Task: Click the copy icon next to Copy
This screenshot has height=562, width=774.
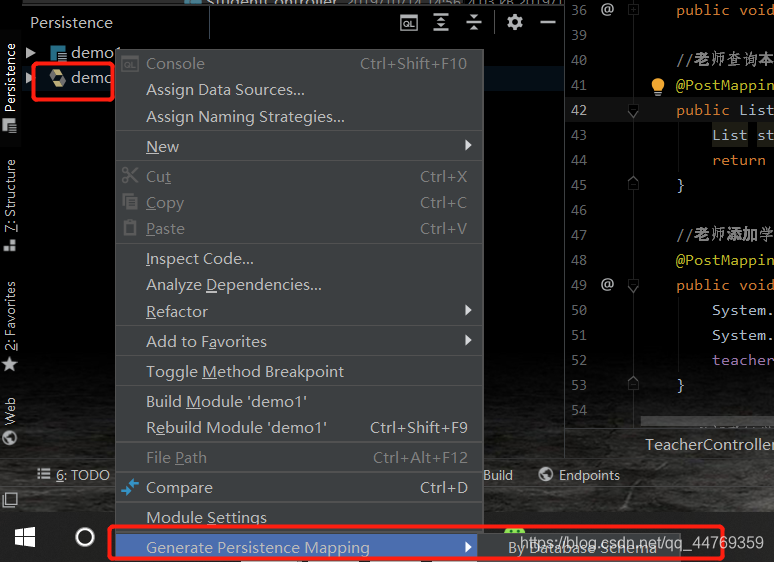Action: point(130,201)
